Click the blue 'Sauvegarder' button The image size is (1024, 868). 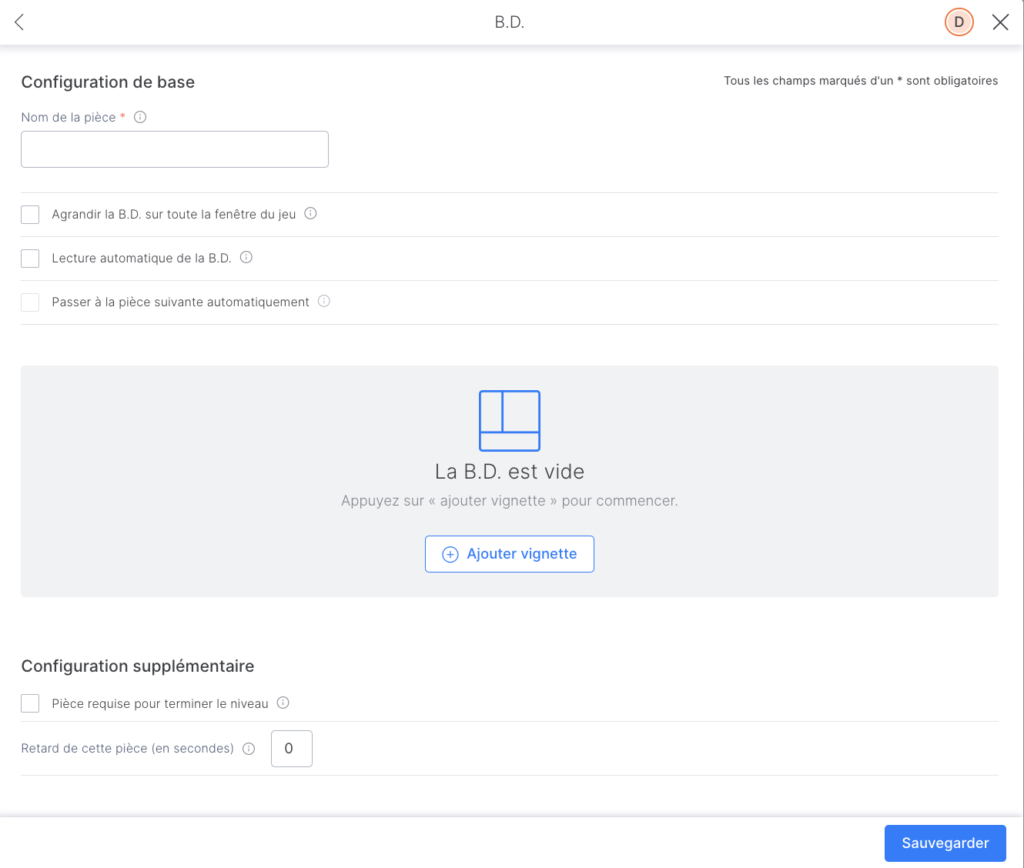pos(944,843)
